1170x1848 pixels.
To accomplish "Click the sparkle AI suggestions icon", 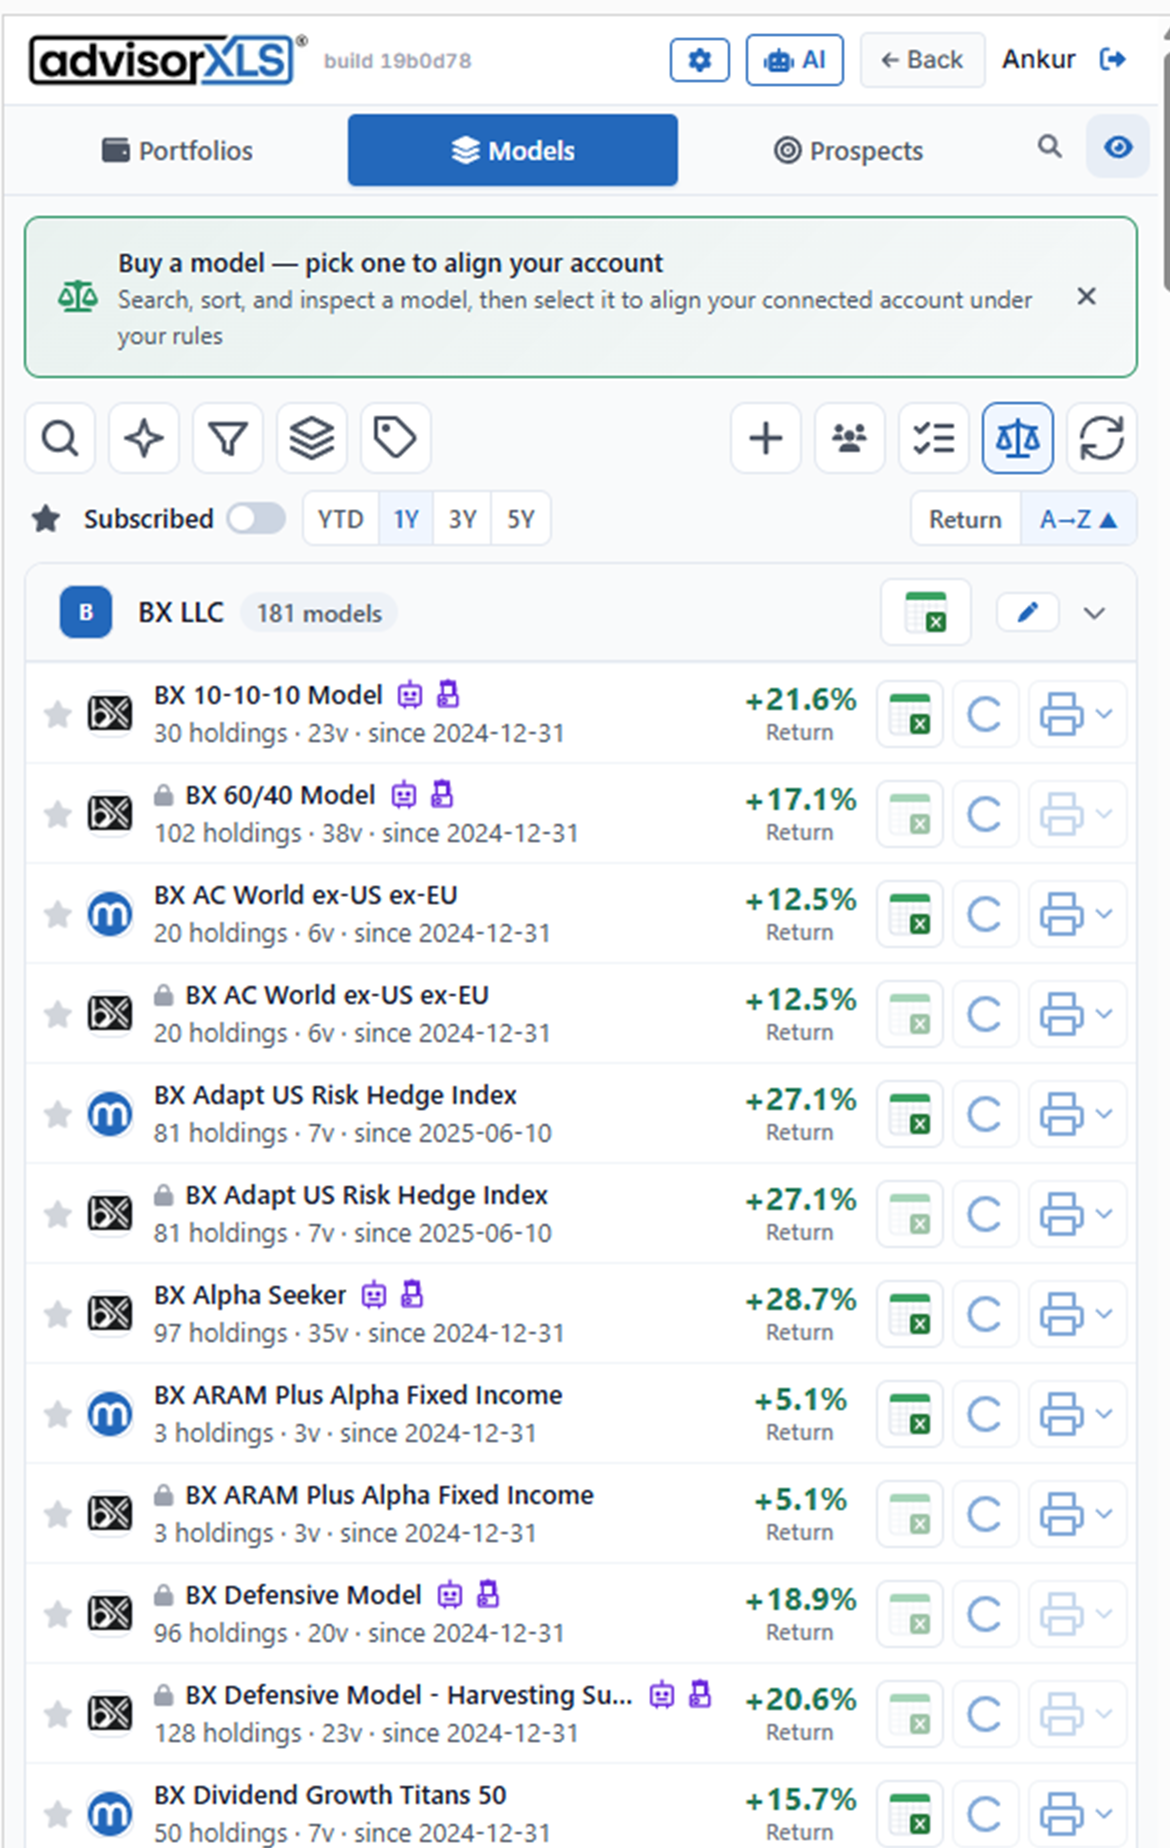I will (x=144, y=438).
